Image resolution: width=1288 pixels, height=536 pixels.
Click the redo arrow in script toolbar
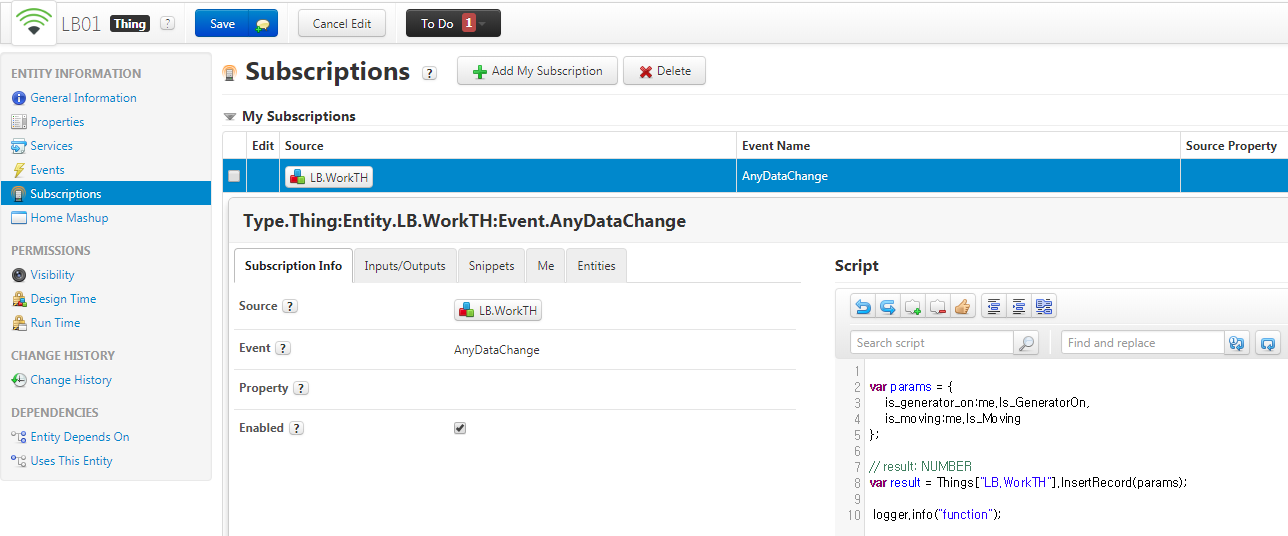point(887,307)
